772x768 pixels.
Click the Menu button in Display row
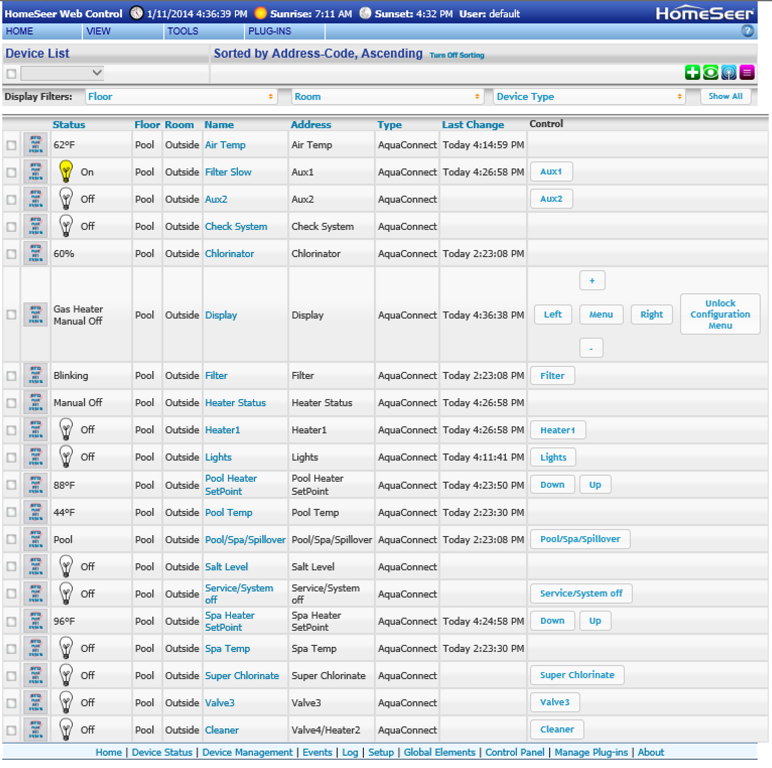click(601, 314)
